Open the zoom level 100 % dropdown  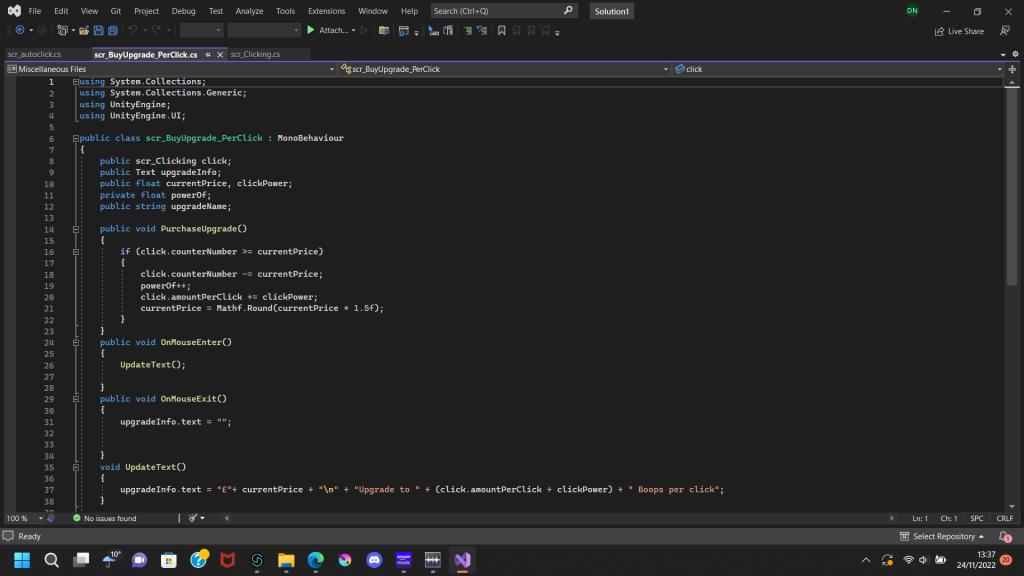click(x=41, y=518)
